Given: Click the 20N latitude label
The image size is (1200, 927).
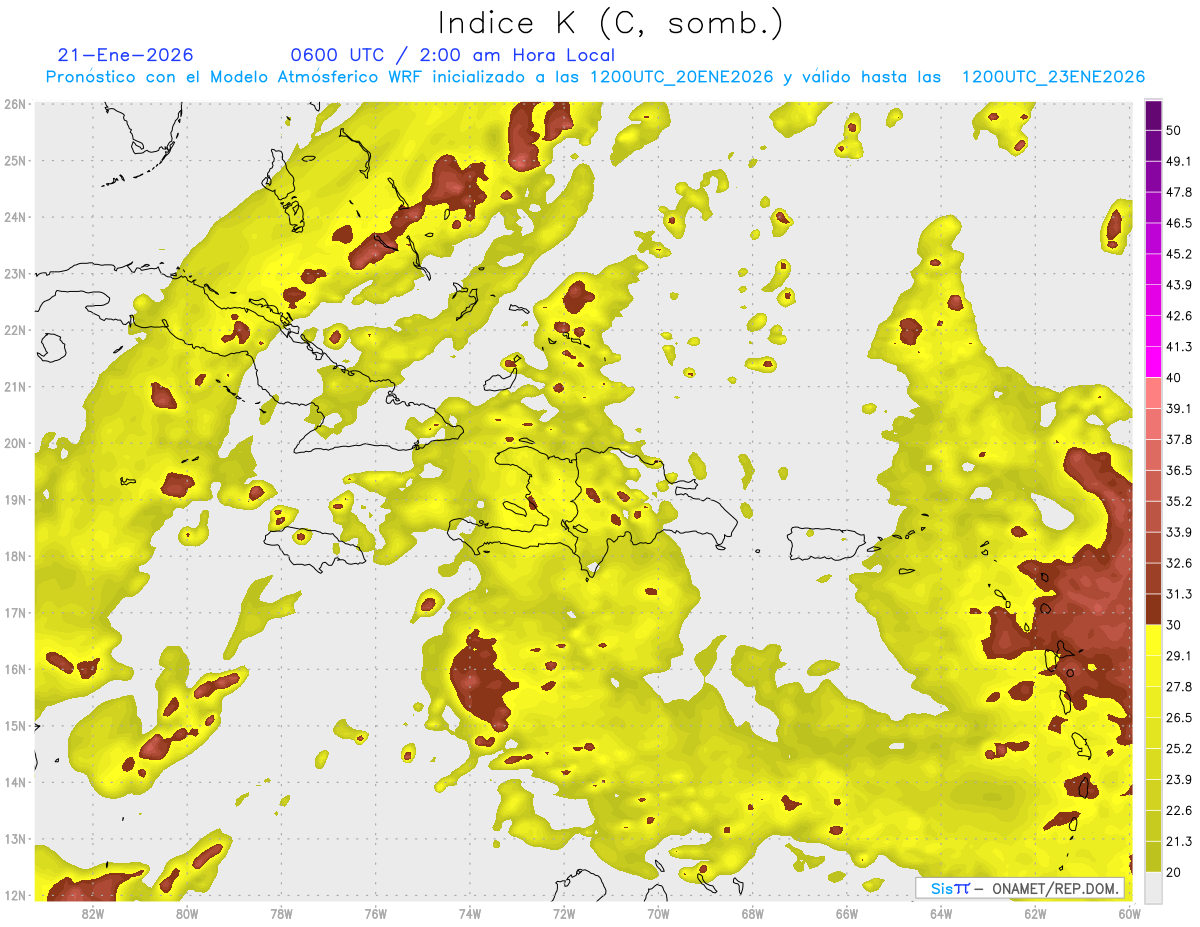Looking at the screenshot, I should click(x=15, y=443).
